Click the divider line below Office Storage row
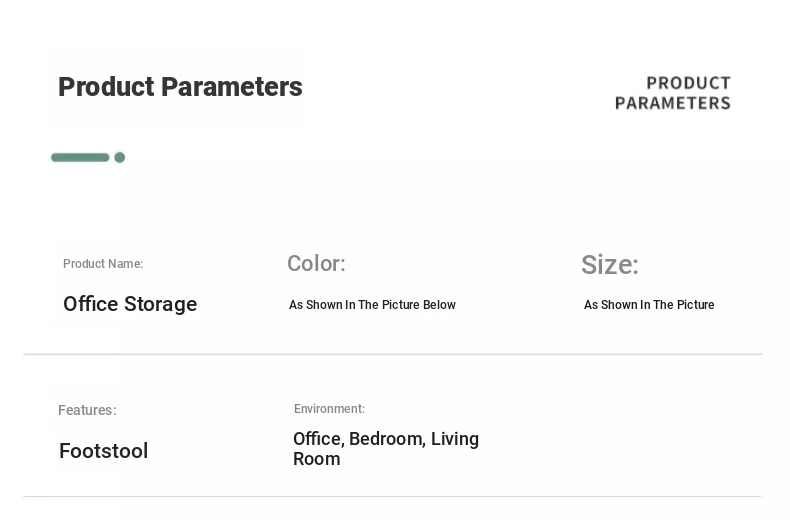This screenshot has height=520, width=790. click(392, 354)
